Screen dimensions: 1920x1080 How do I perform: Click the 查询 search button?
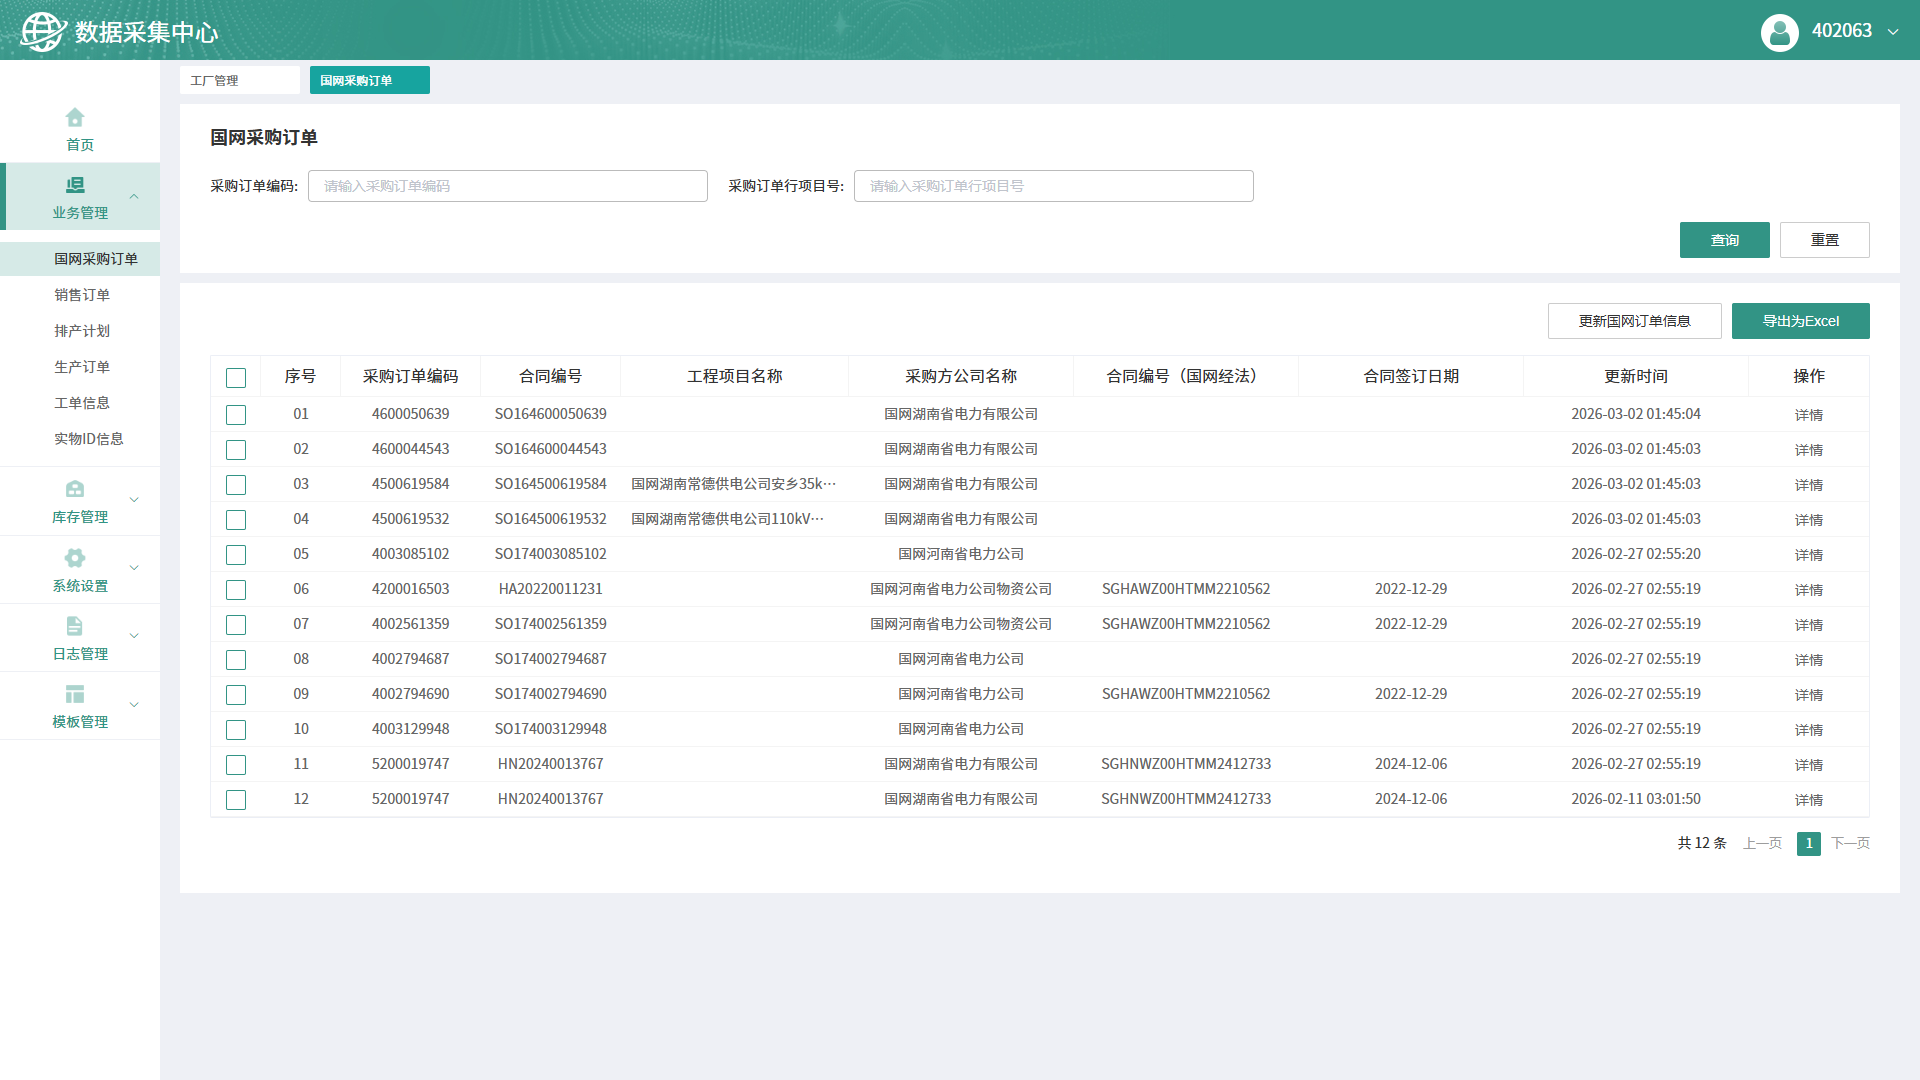click(1724, 240)
